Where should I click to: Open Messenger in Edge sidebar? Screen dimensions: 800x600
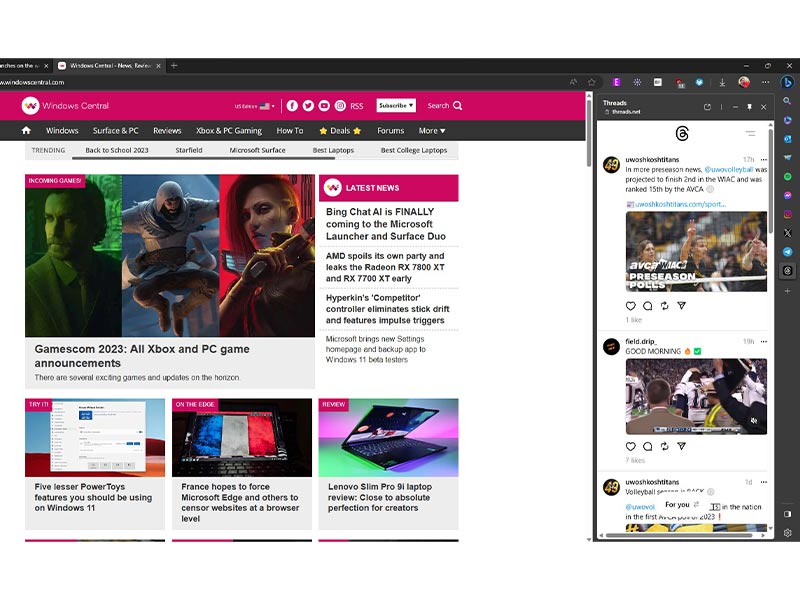point(787,195)
